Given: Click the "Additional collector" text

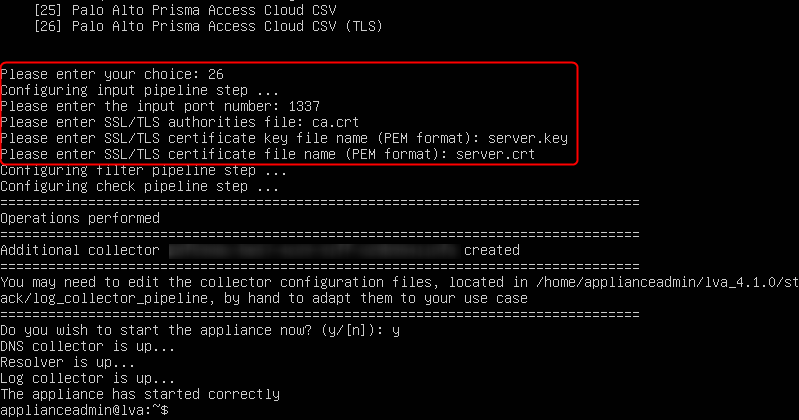Looking at the screenshot, I should tap(80, 249).
